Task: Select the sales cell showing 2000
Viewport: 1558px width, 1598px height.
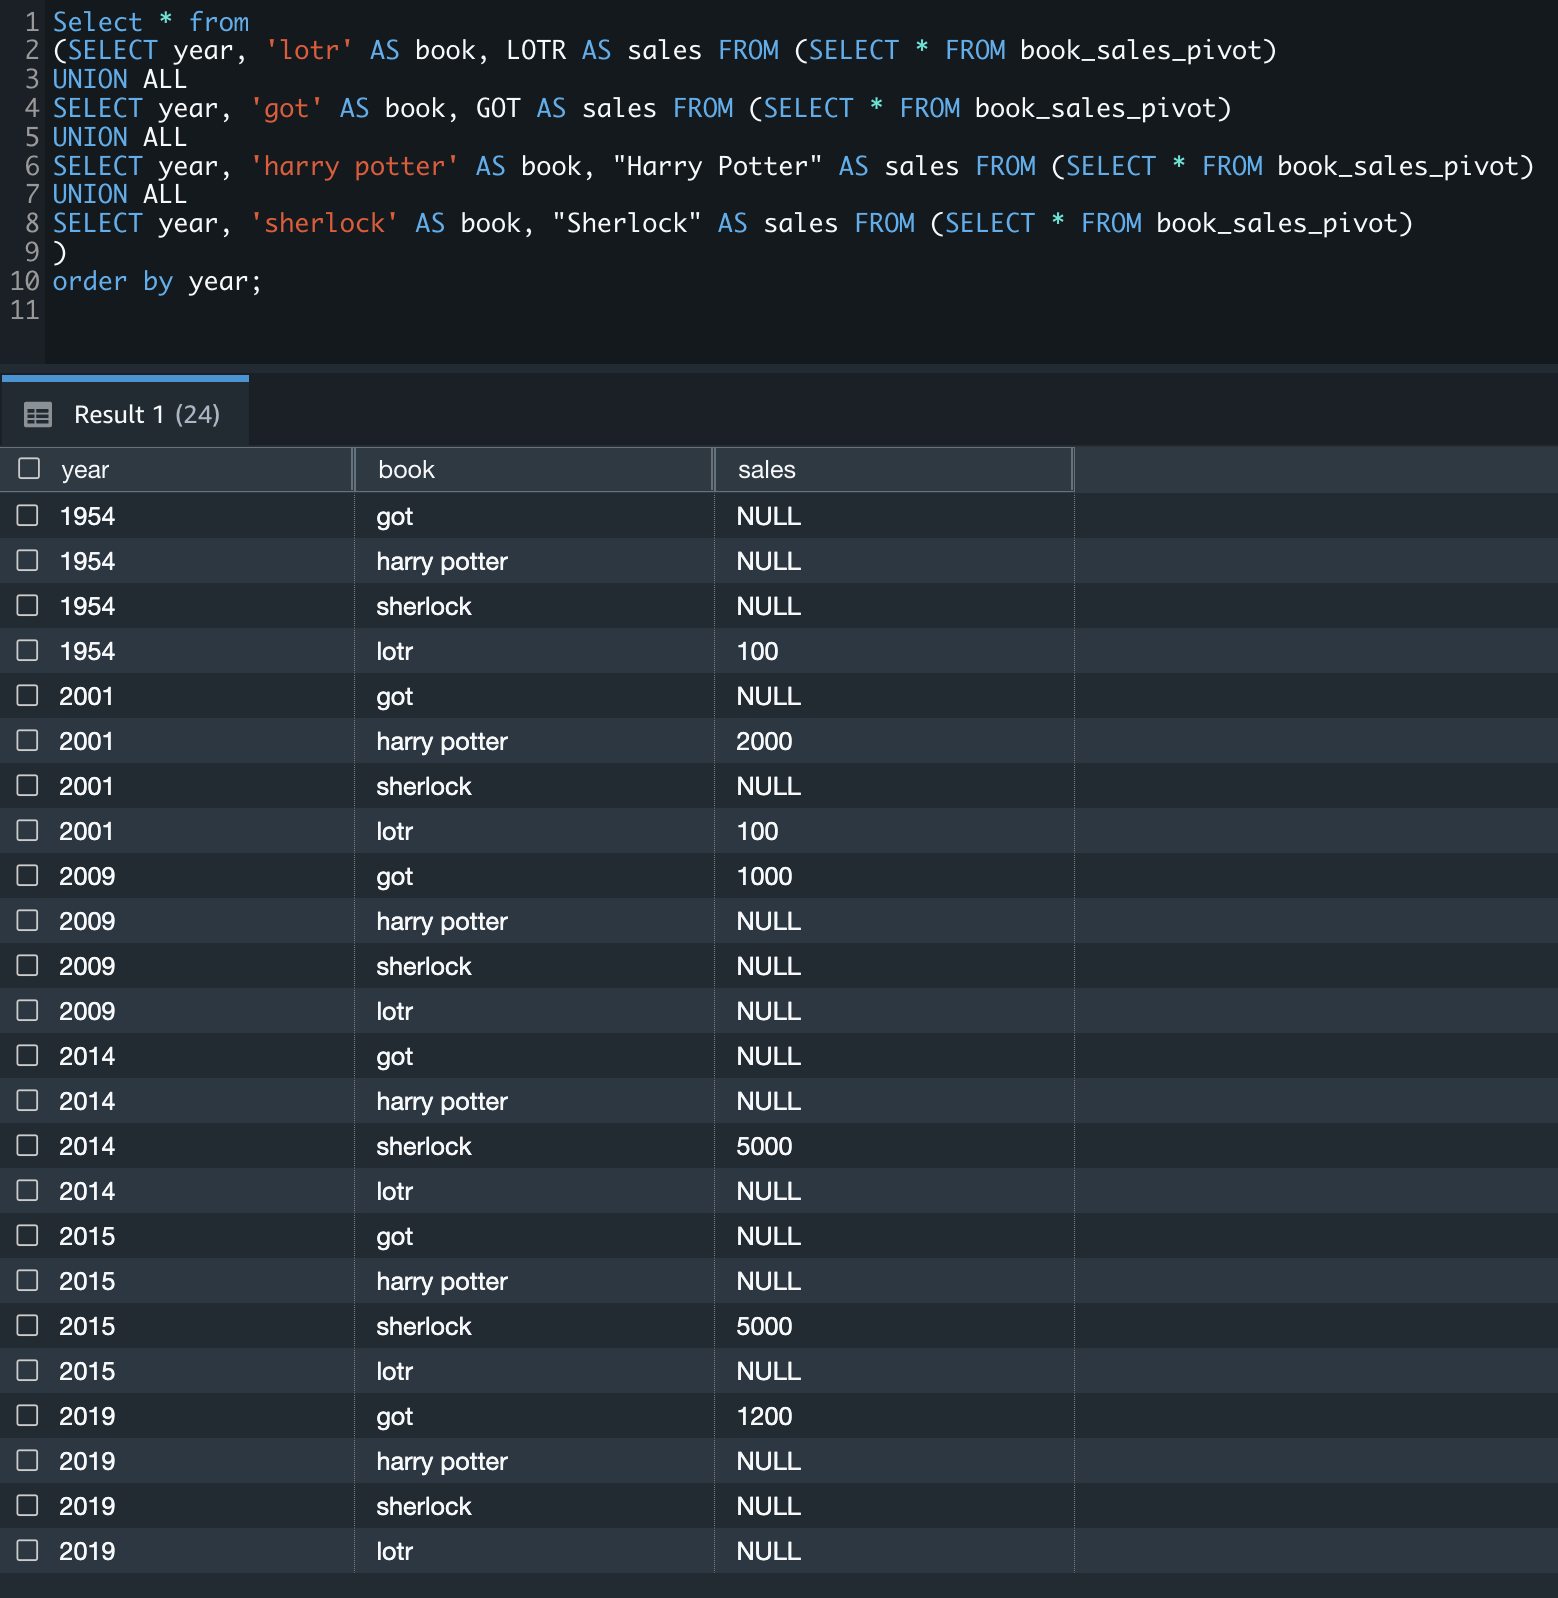Action: 764,742
